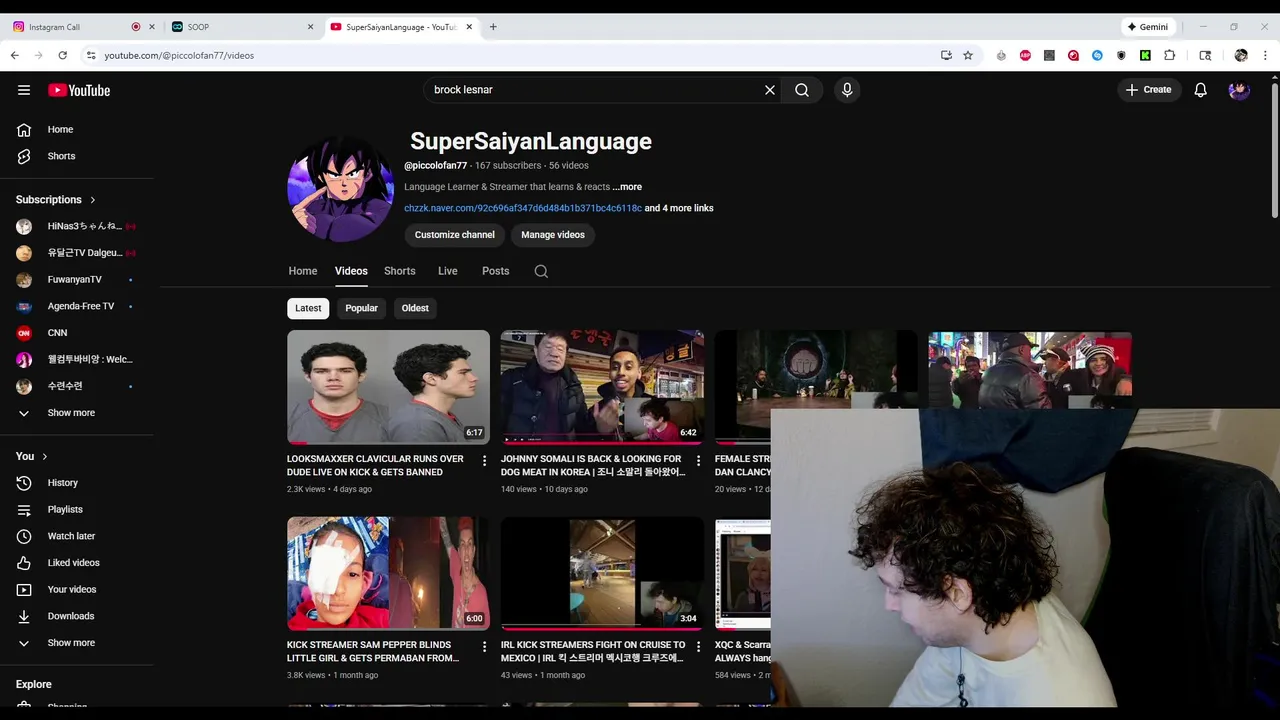The height and width of the screenshot is (720, 1280).
Task: Select the Oldest sort chip
Action: point(415,308)
